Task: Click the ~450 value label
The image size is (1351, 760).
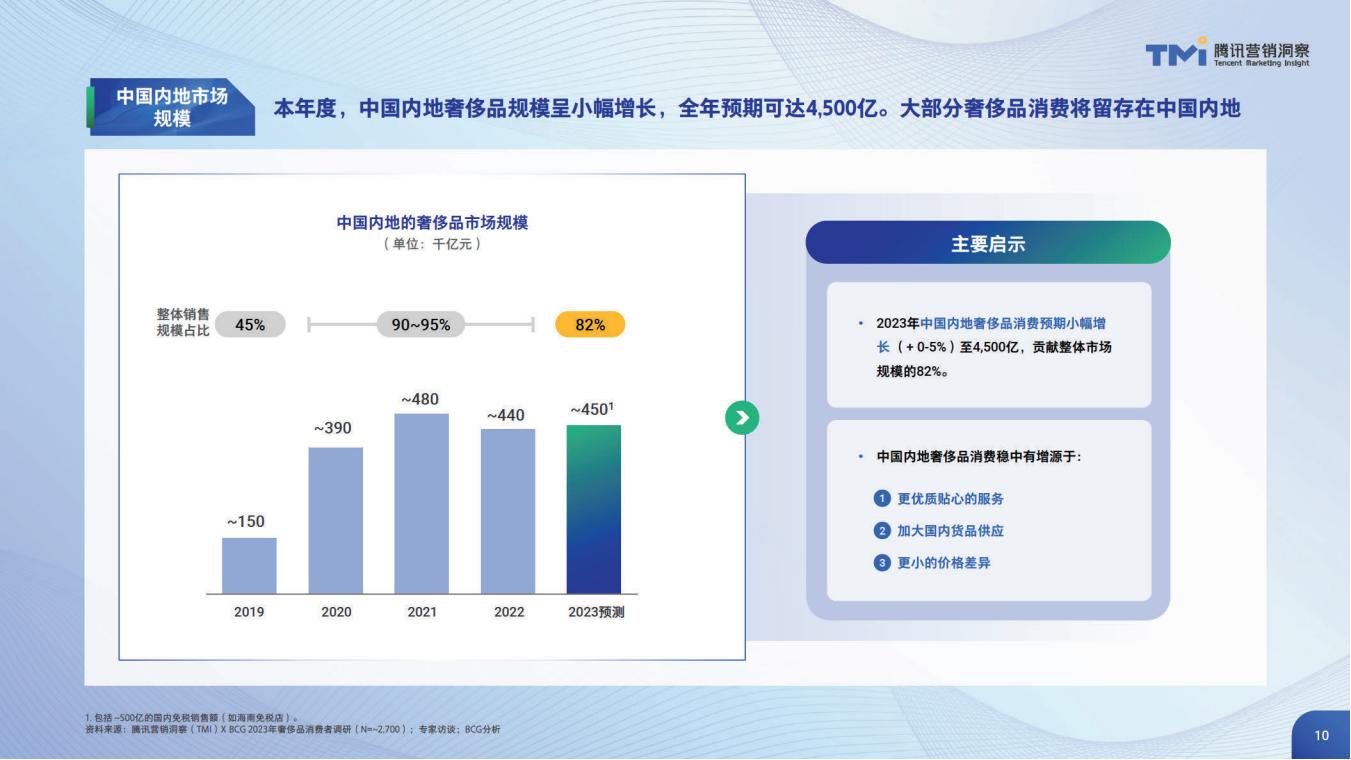Action: (592, 410)
